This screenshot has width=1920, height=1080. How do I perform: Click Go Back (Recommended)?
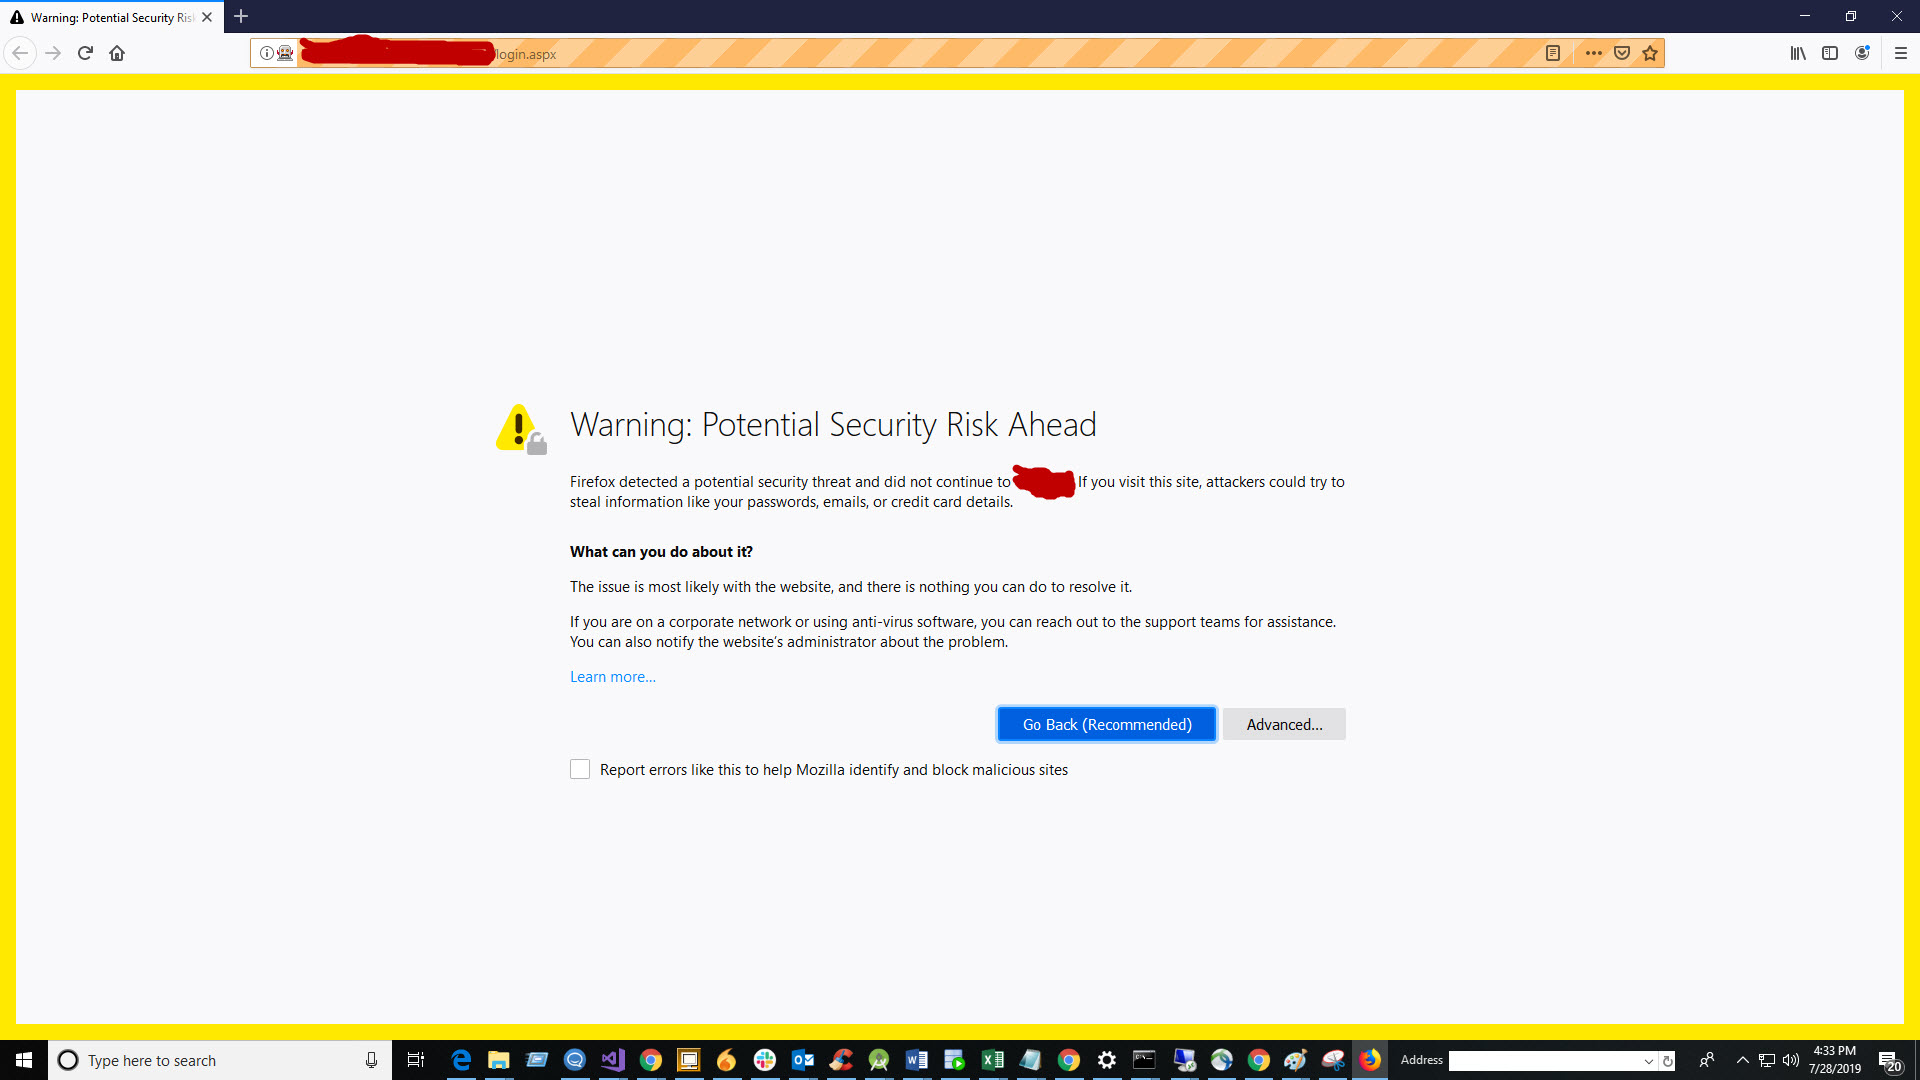(1105, 724)
